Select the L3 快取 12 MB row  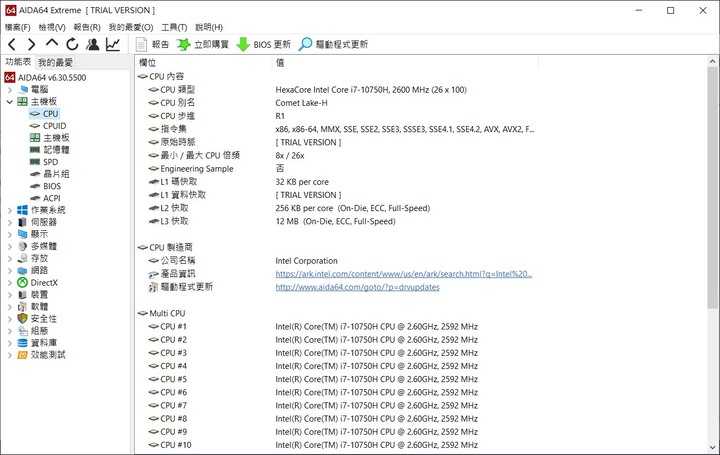pyautogui.click(x=338, y=221)
